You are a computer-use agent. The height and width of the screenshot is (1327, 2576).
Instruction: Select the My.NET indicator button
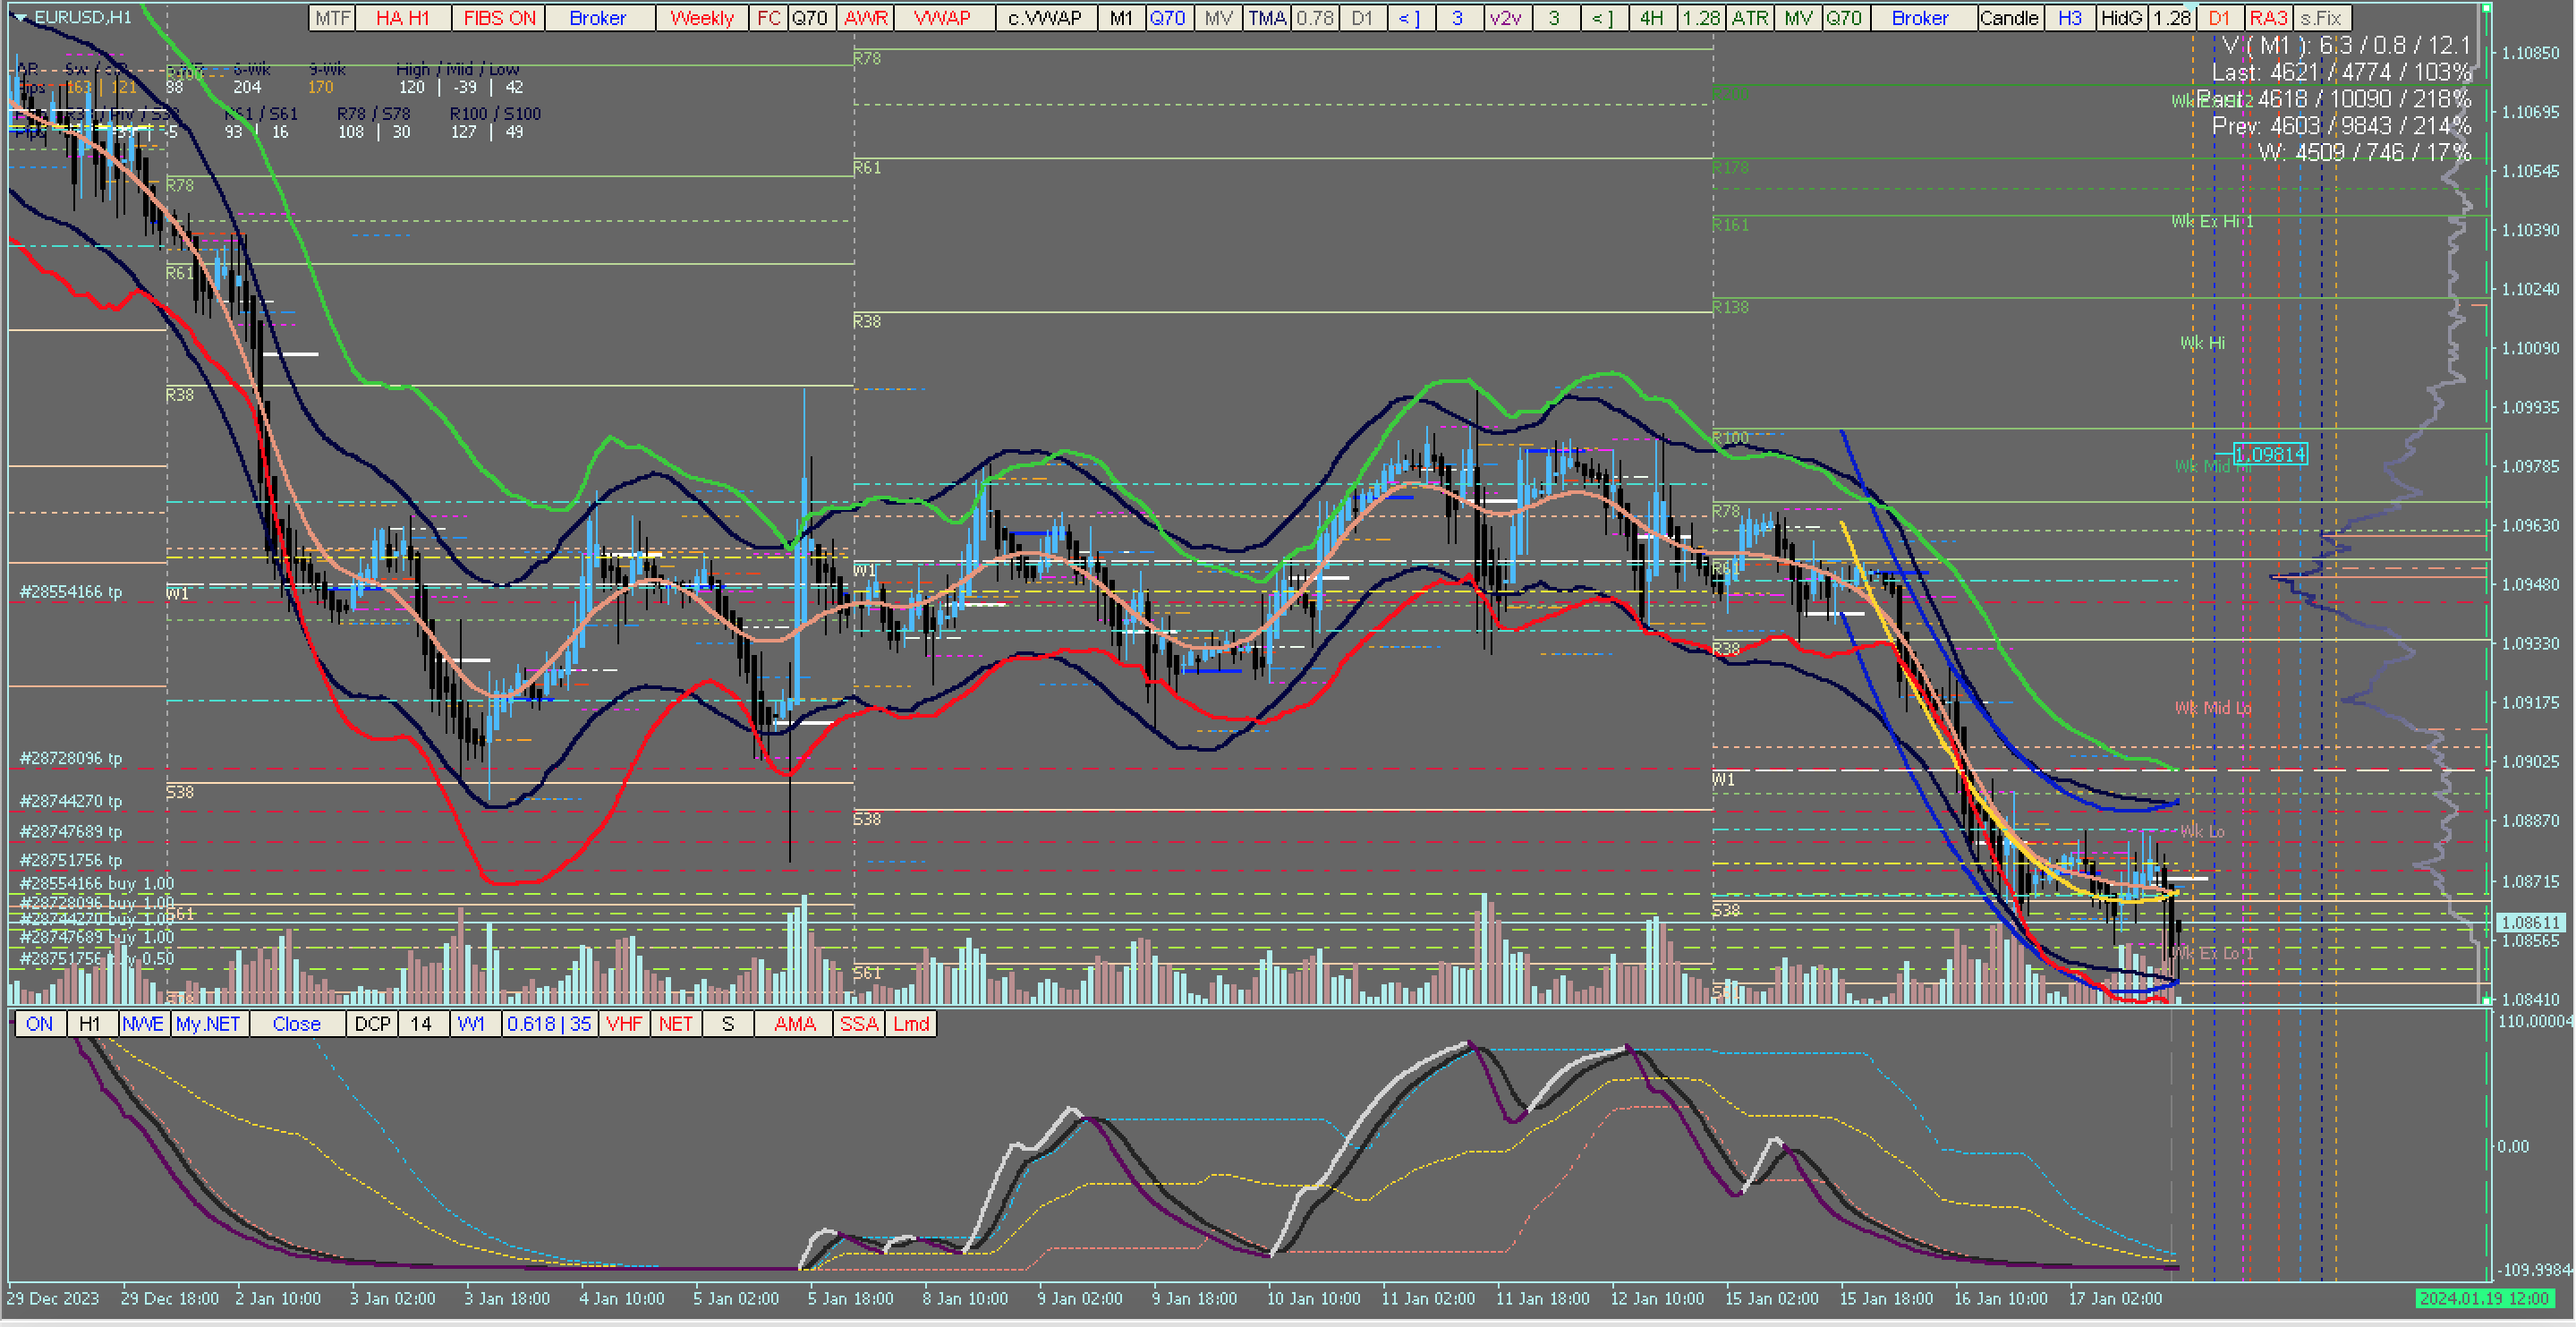208,1024
